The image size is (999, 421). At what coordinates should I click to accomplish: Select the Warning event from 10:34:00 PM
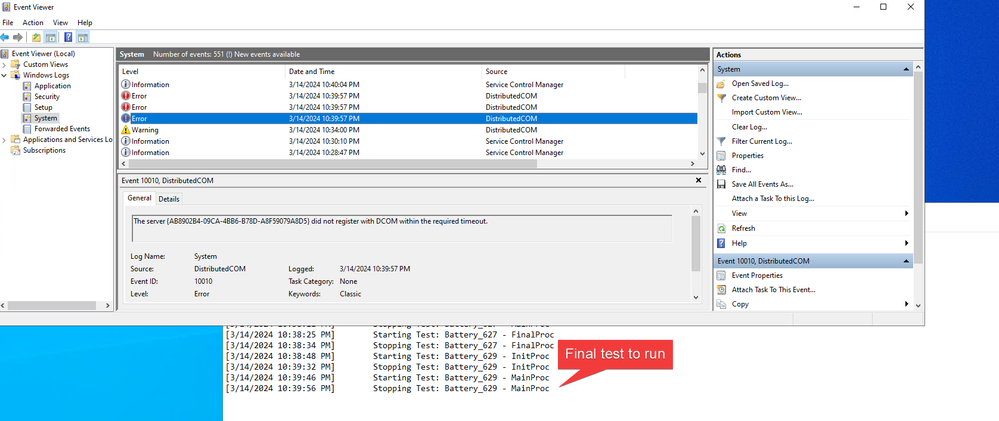point(300,129)
